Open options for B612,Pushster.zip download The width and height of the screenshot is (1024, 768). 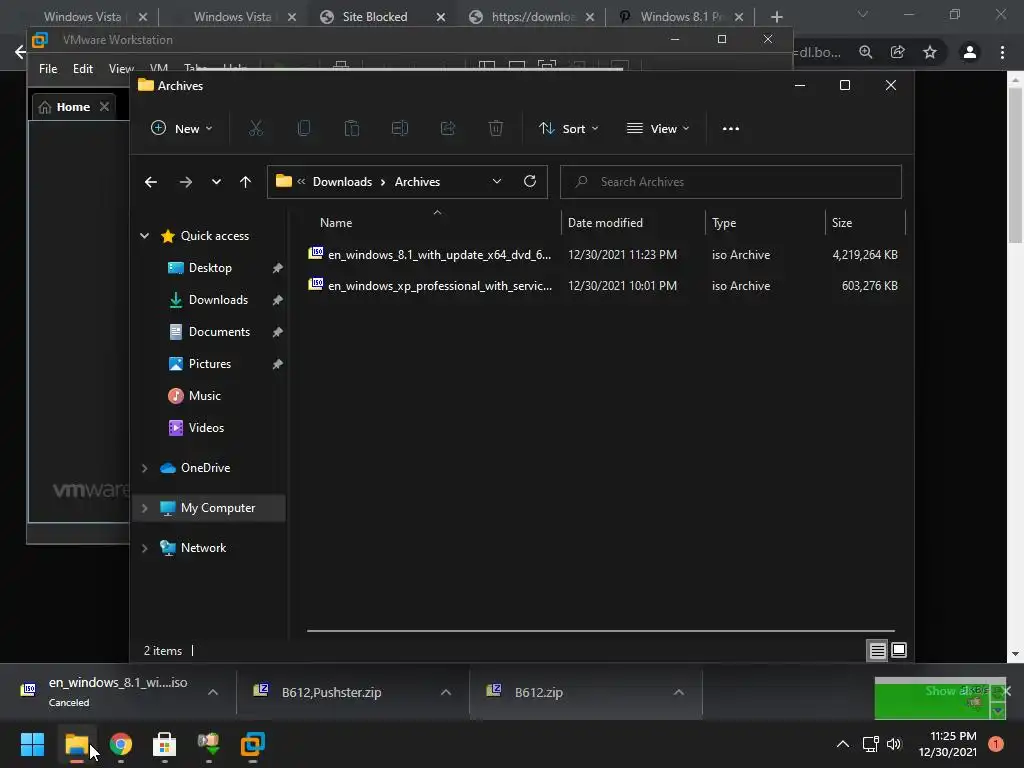(446, 692)
